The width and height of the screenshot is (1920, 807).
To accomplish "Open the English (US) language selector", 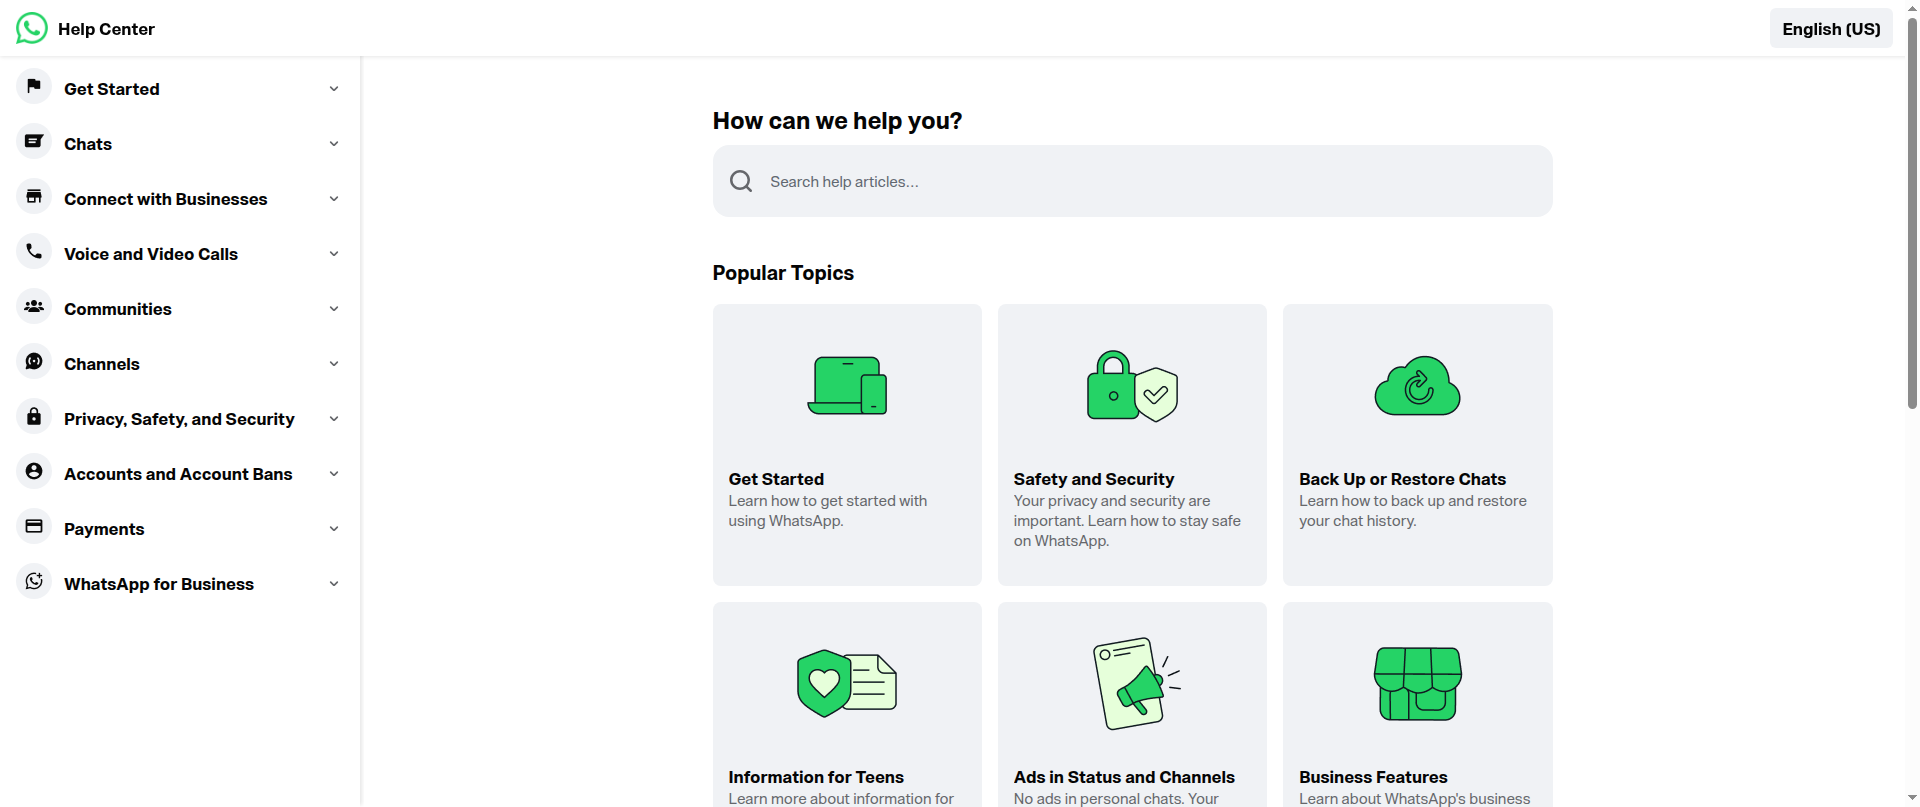I will pos(1831,29).
